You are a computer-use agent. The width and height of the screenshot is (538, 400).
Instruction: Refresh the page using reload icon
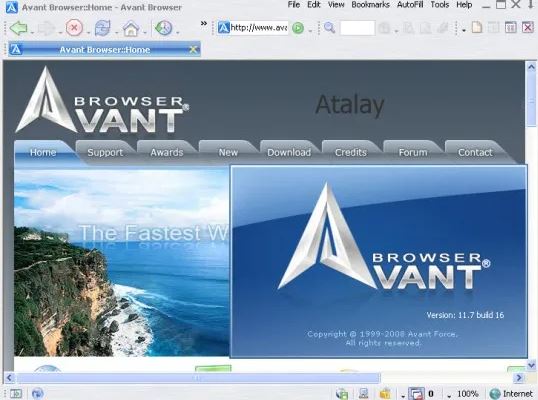[x=103, y=28]
